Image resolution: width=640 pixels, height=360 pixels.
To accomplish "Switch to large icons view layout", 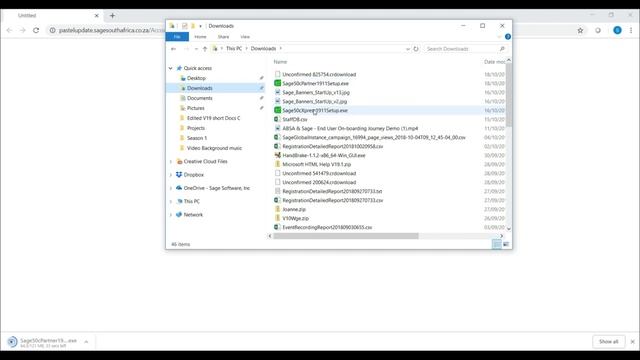I will click(x=506, y=244).
